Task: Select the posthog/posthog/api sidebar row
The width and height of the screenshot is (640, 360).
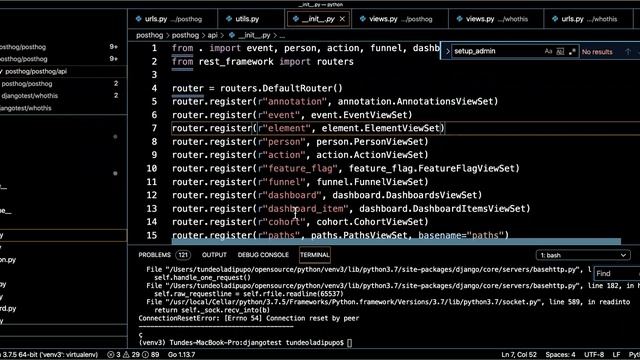Action: pos(63,71)
